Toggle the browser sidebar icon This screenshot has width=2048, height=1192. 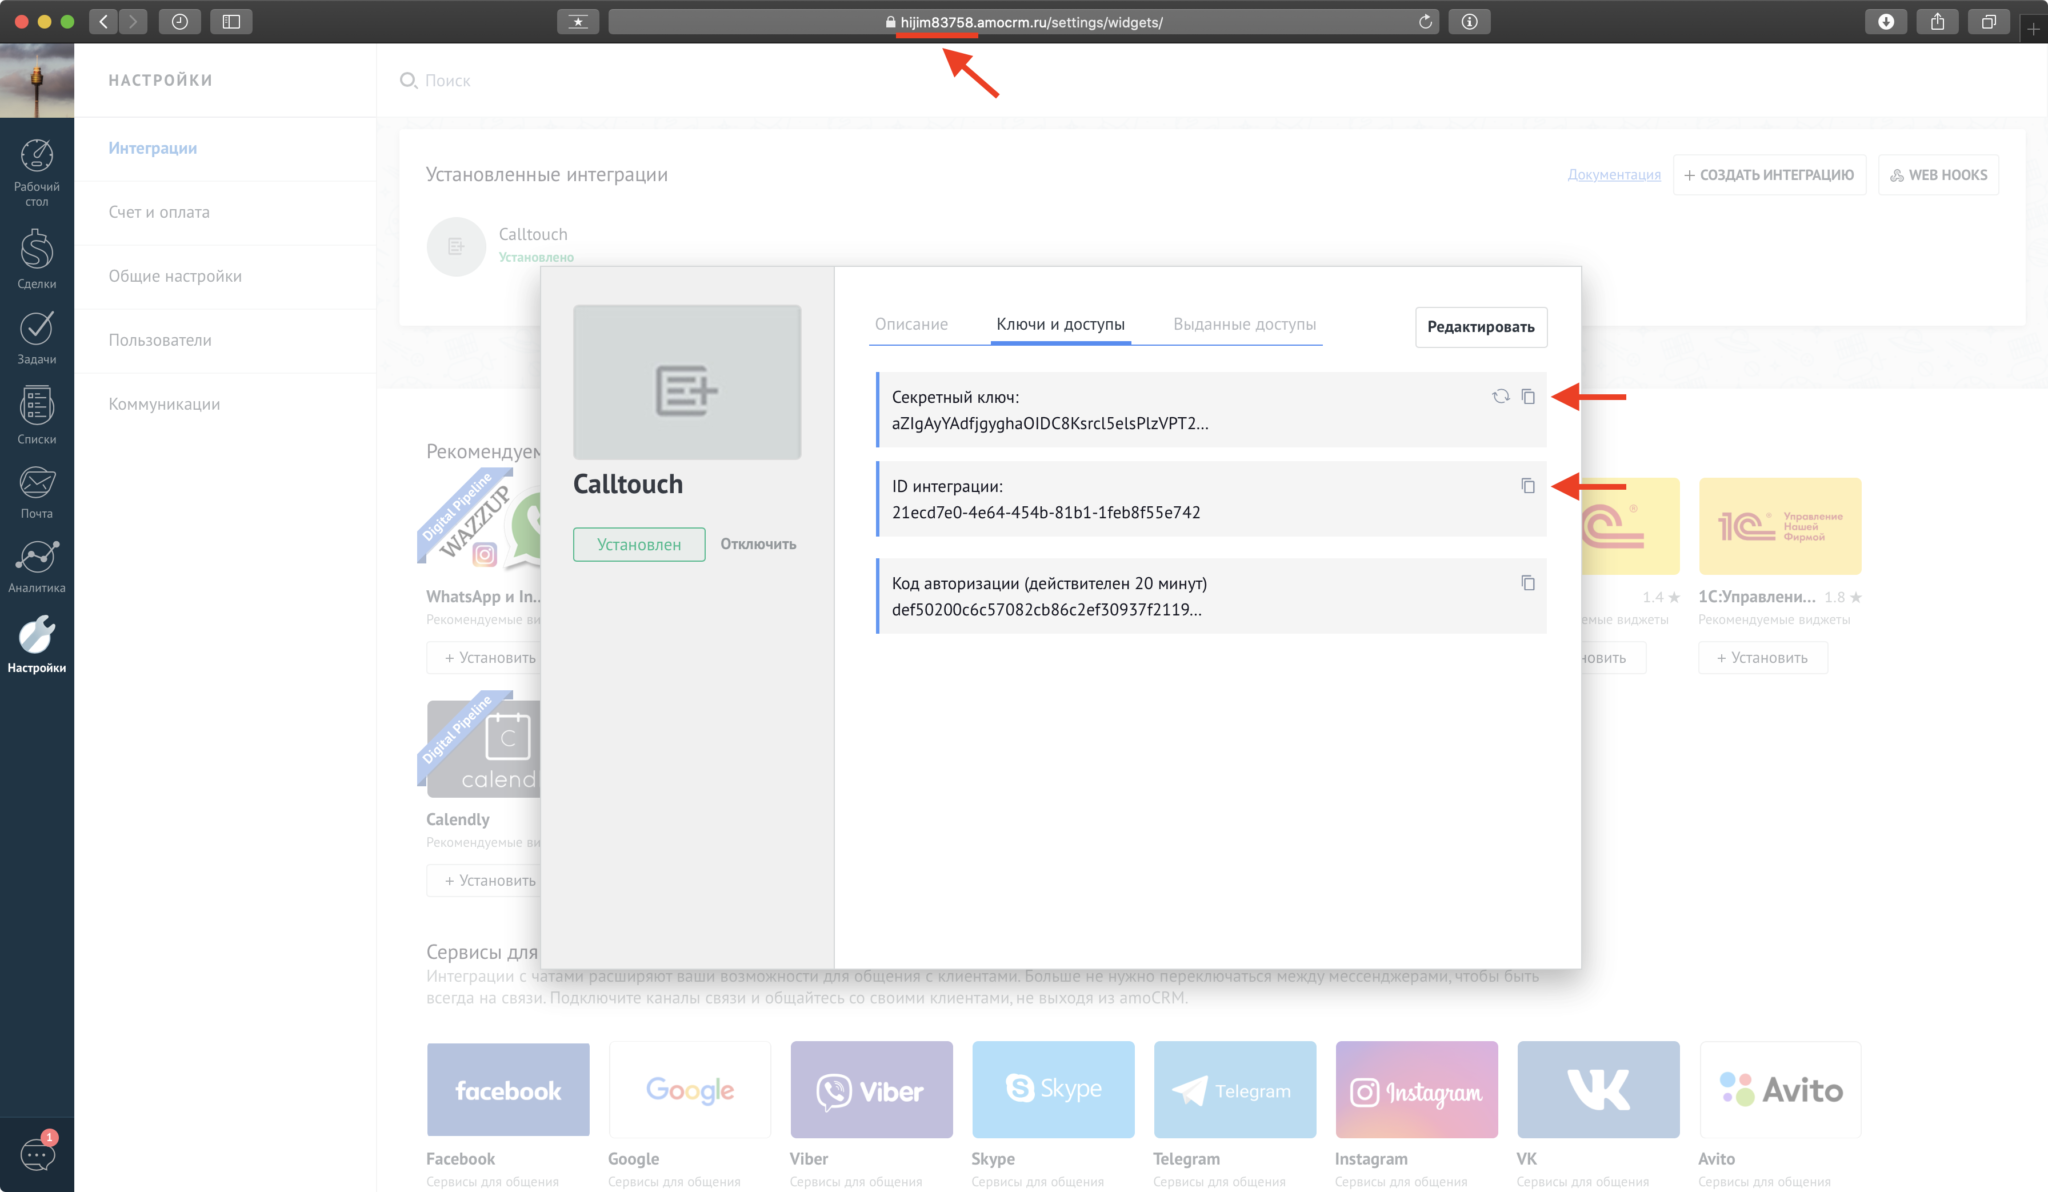pos(231,21)
